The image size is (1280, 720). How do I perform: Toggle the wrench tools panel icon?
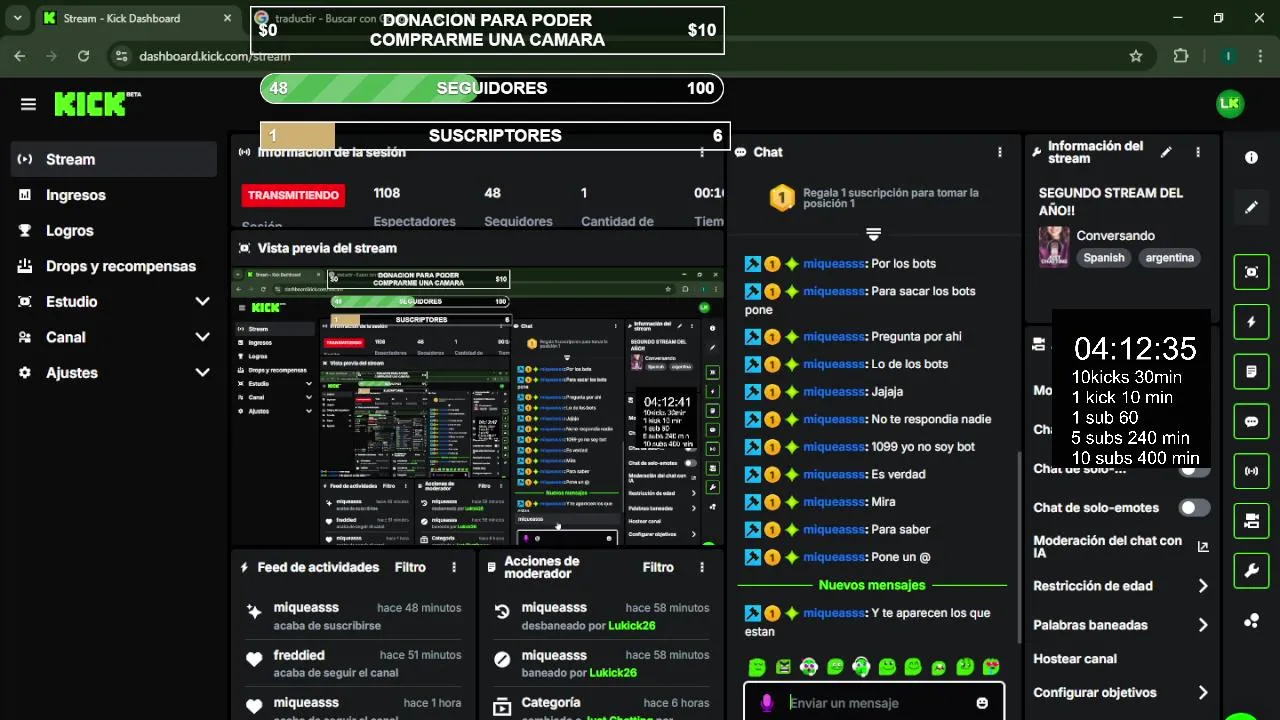pyautogui.click(x=1251, y=571)
